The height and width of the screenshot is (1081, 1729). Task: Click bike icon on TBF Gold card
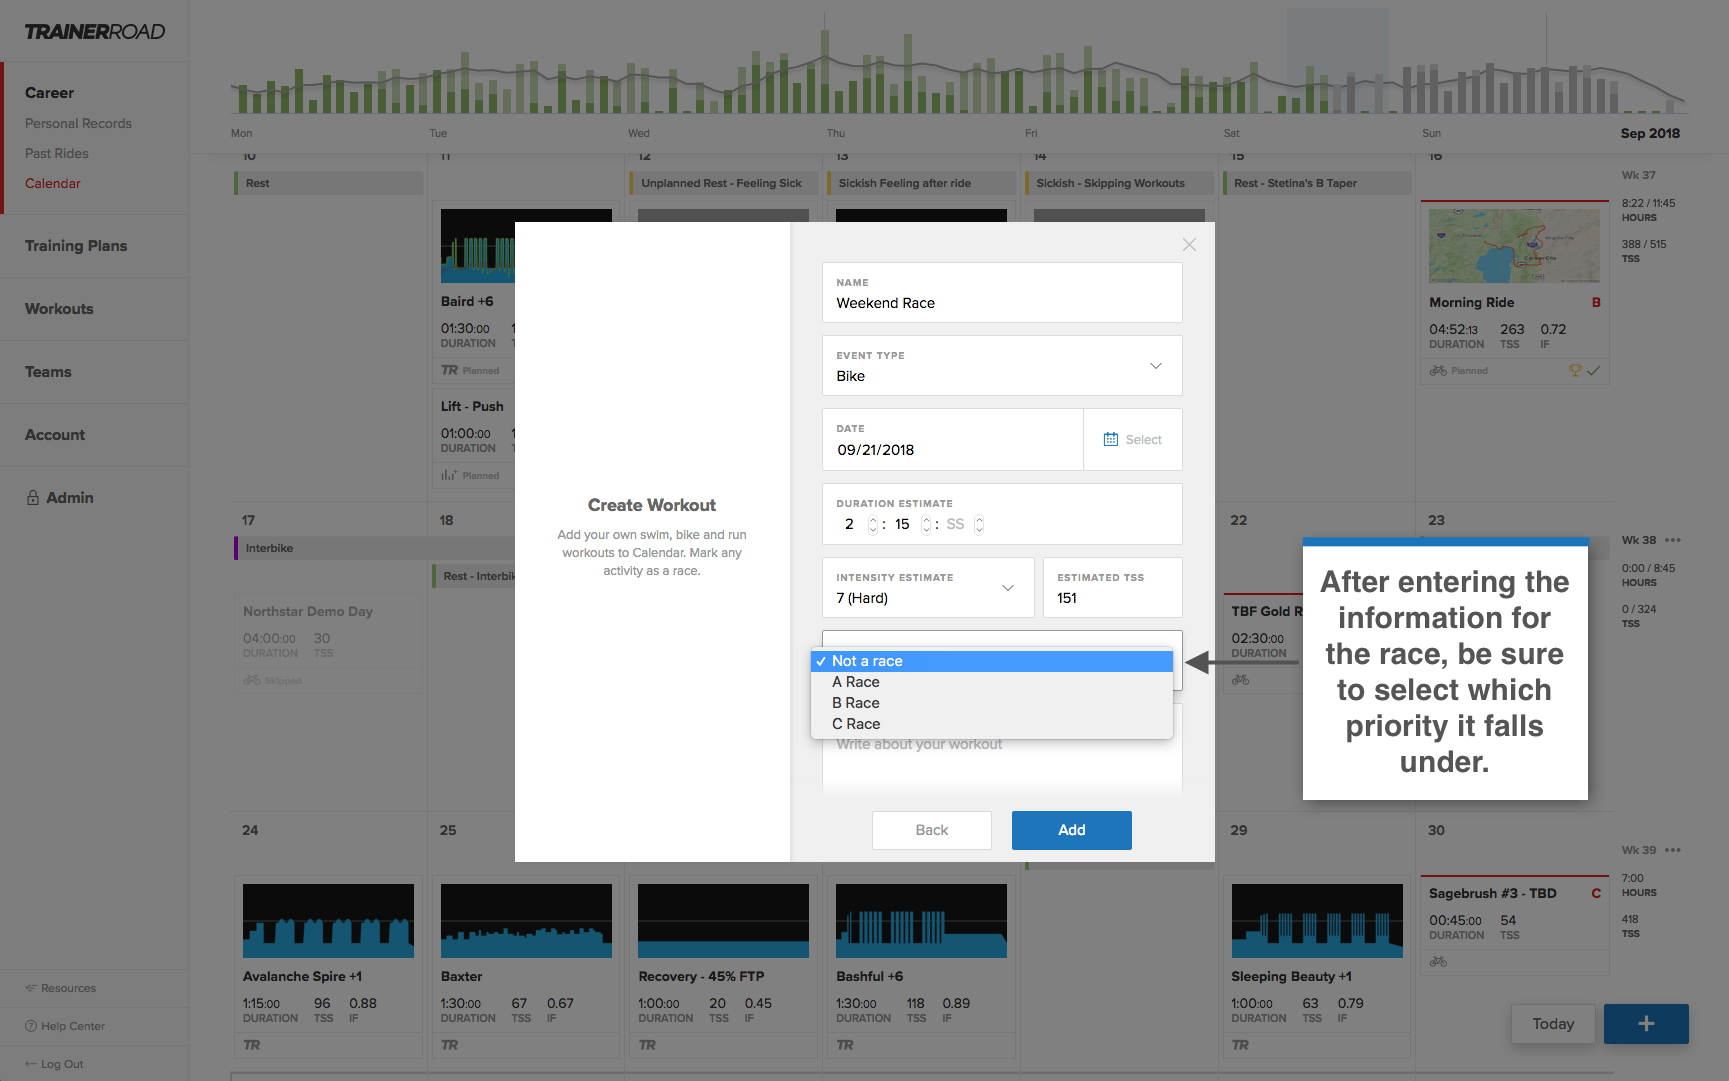coord(1241,680)
